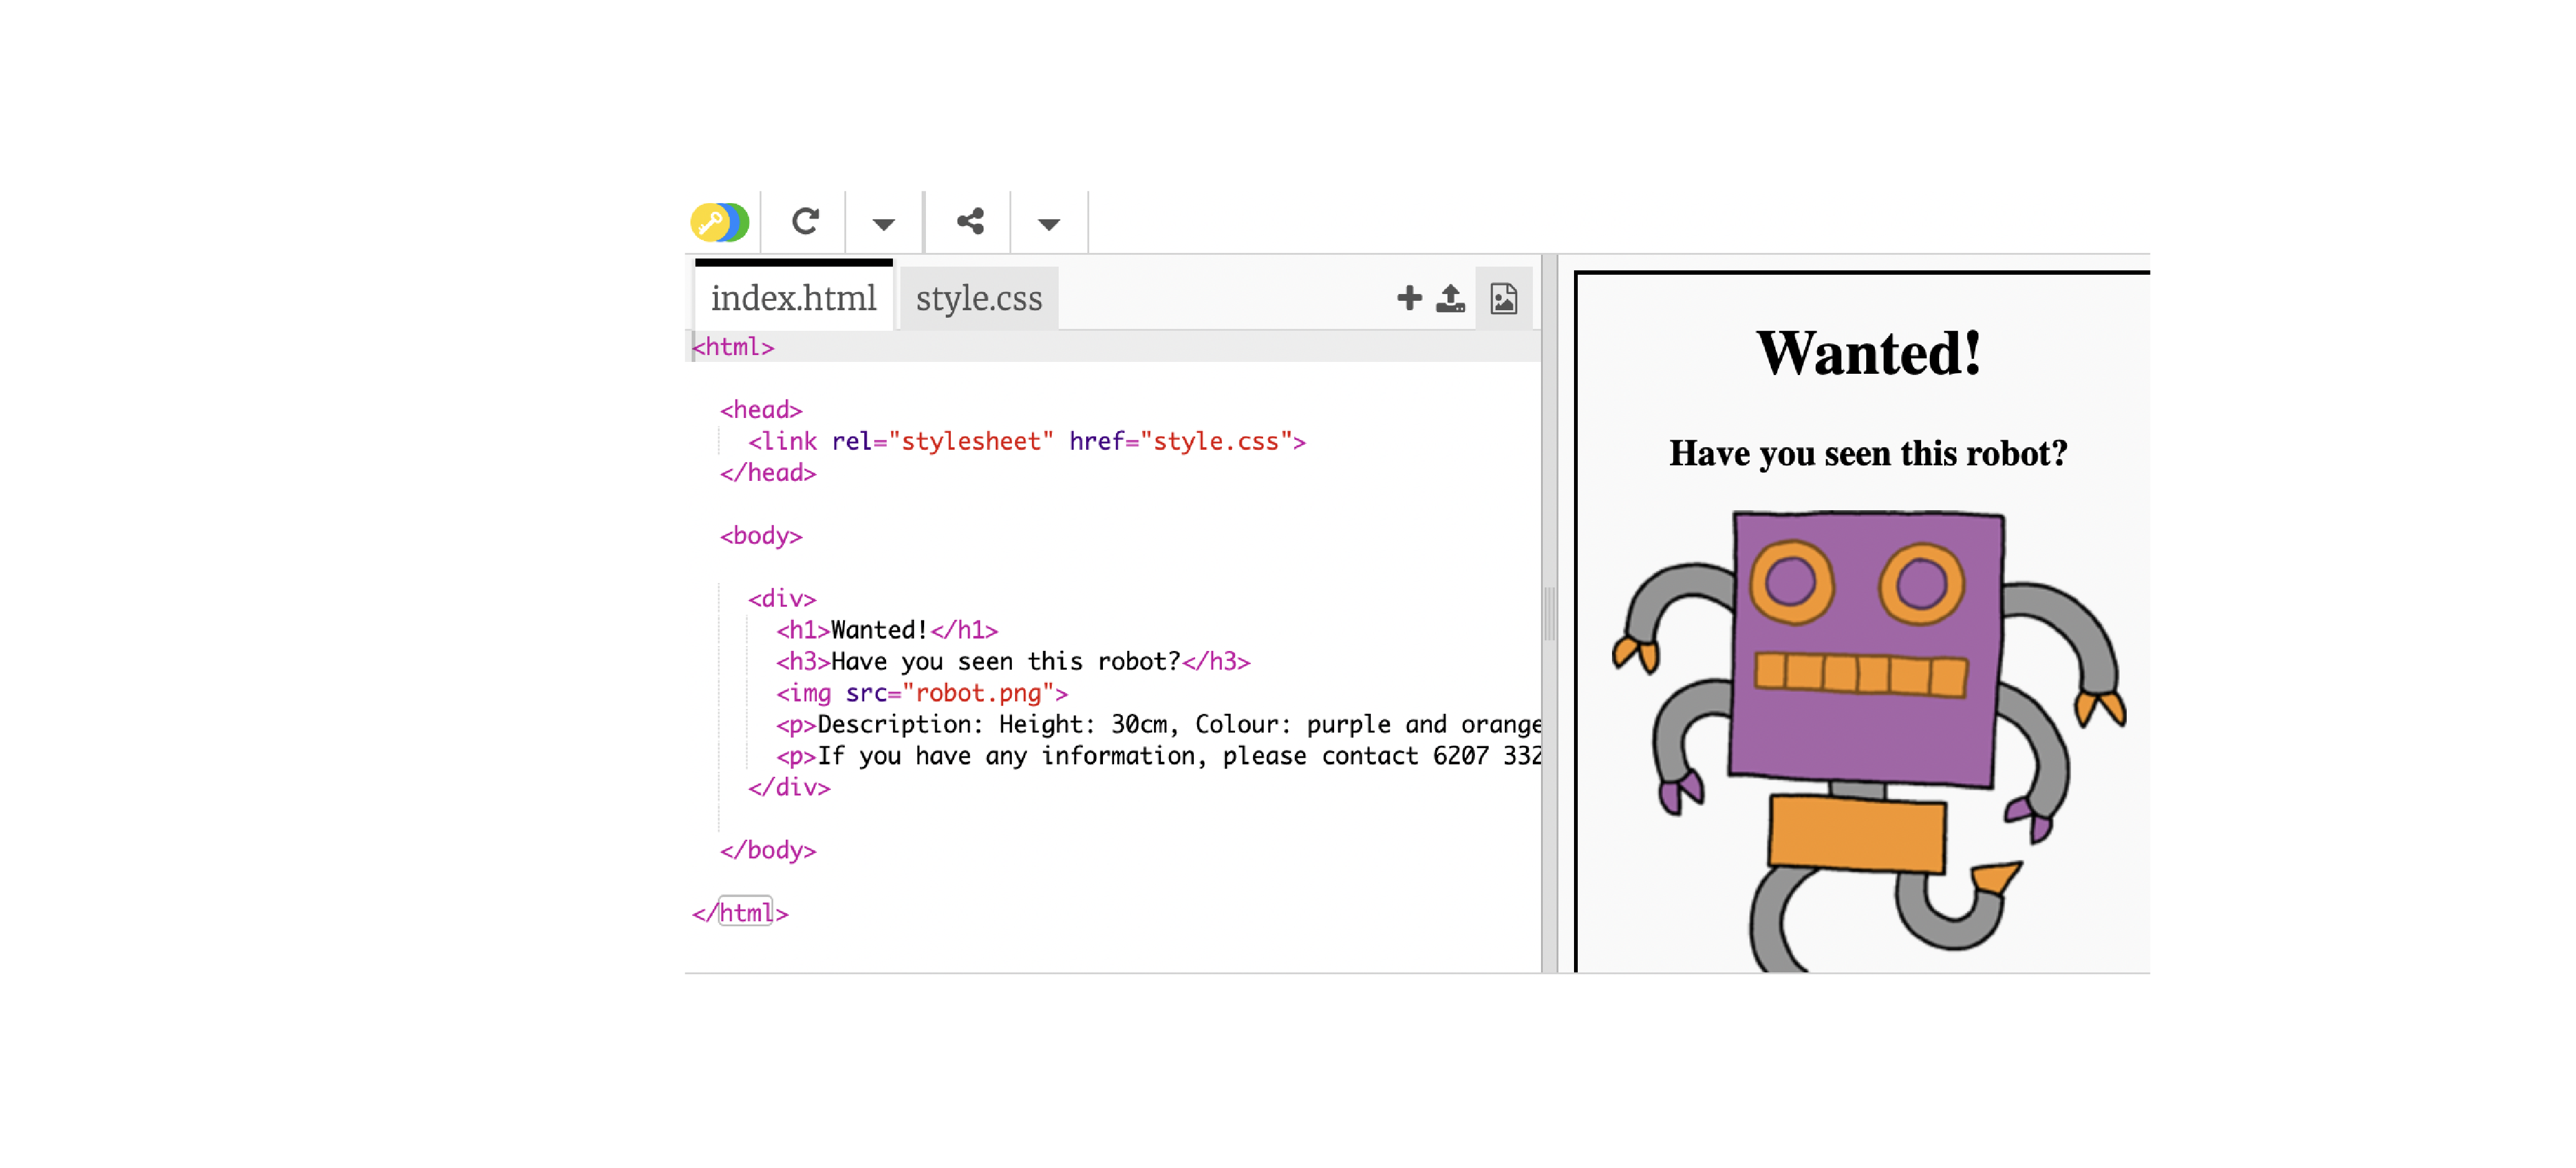Image resolution: width=2576 pixels, height=1168 pixels.
Task: Click the upload file icon
Action: click(x=1450, y=298)
